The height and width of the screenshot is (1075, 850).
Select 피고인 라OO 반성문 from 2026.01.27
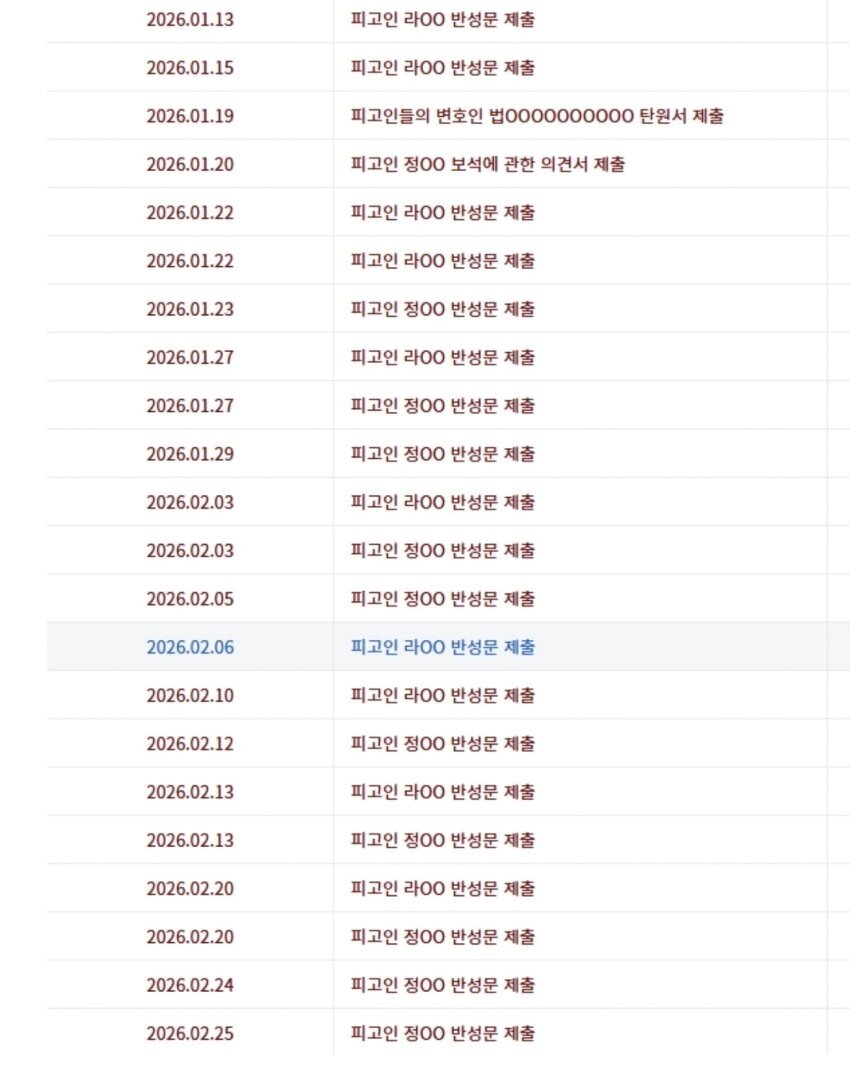click(442, 357)
